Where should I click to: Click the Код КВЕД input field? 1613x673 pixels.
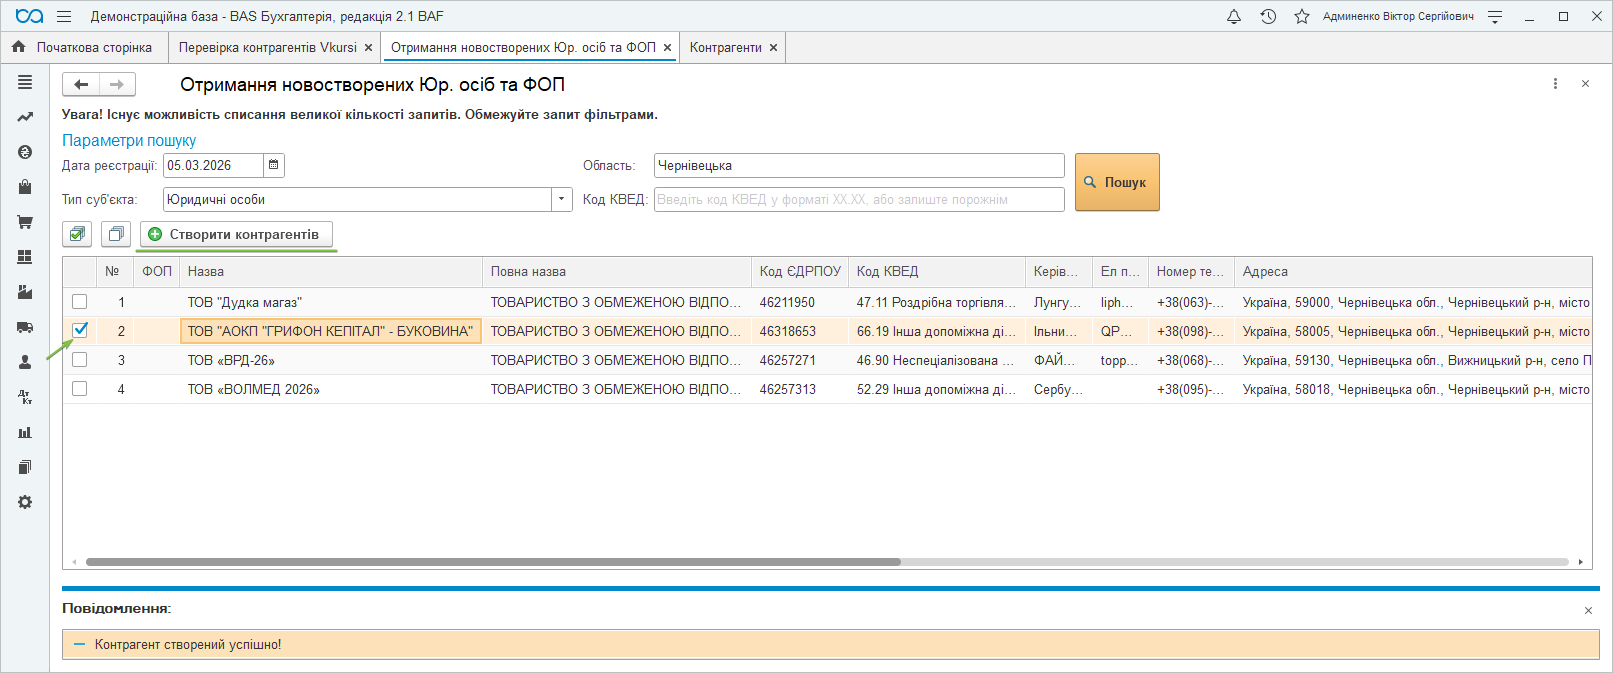858,199
